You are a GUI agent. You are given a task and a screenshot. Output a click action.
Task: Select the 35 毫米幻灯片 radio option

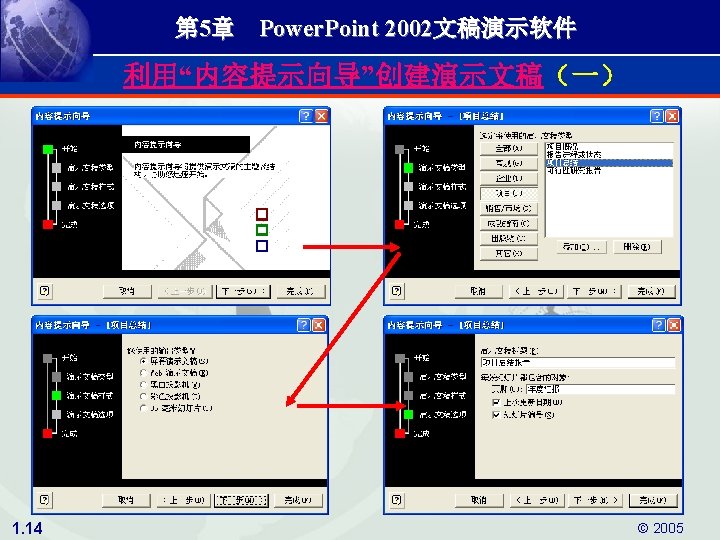pyautogui.click(x=143, y=408)
